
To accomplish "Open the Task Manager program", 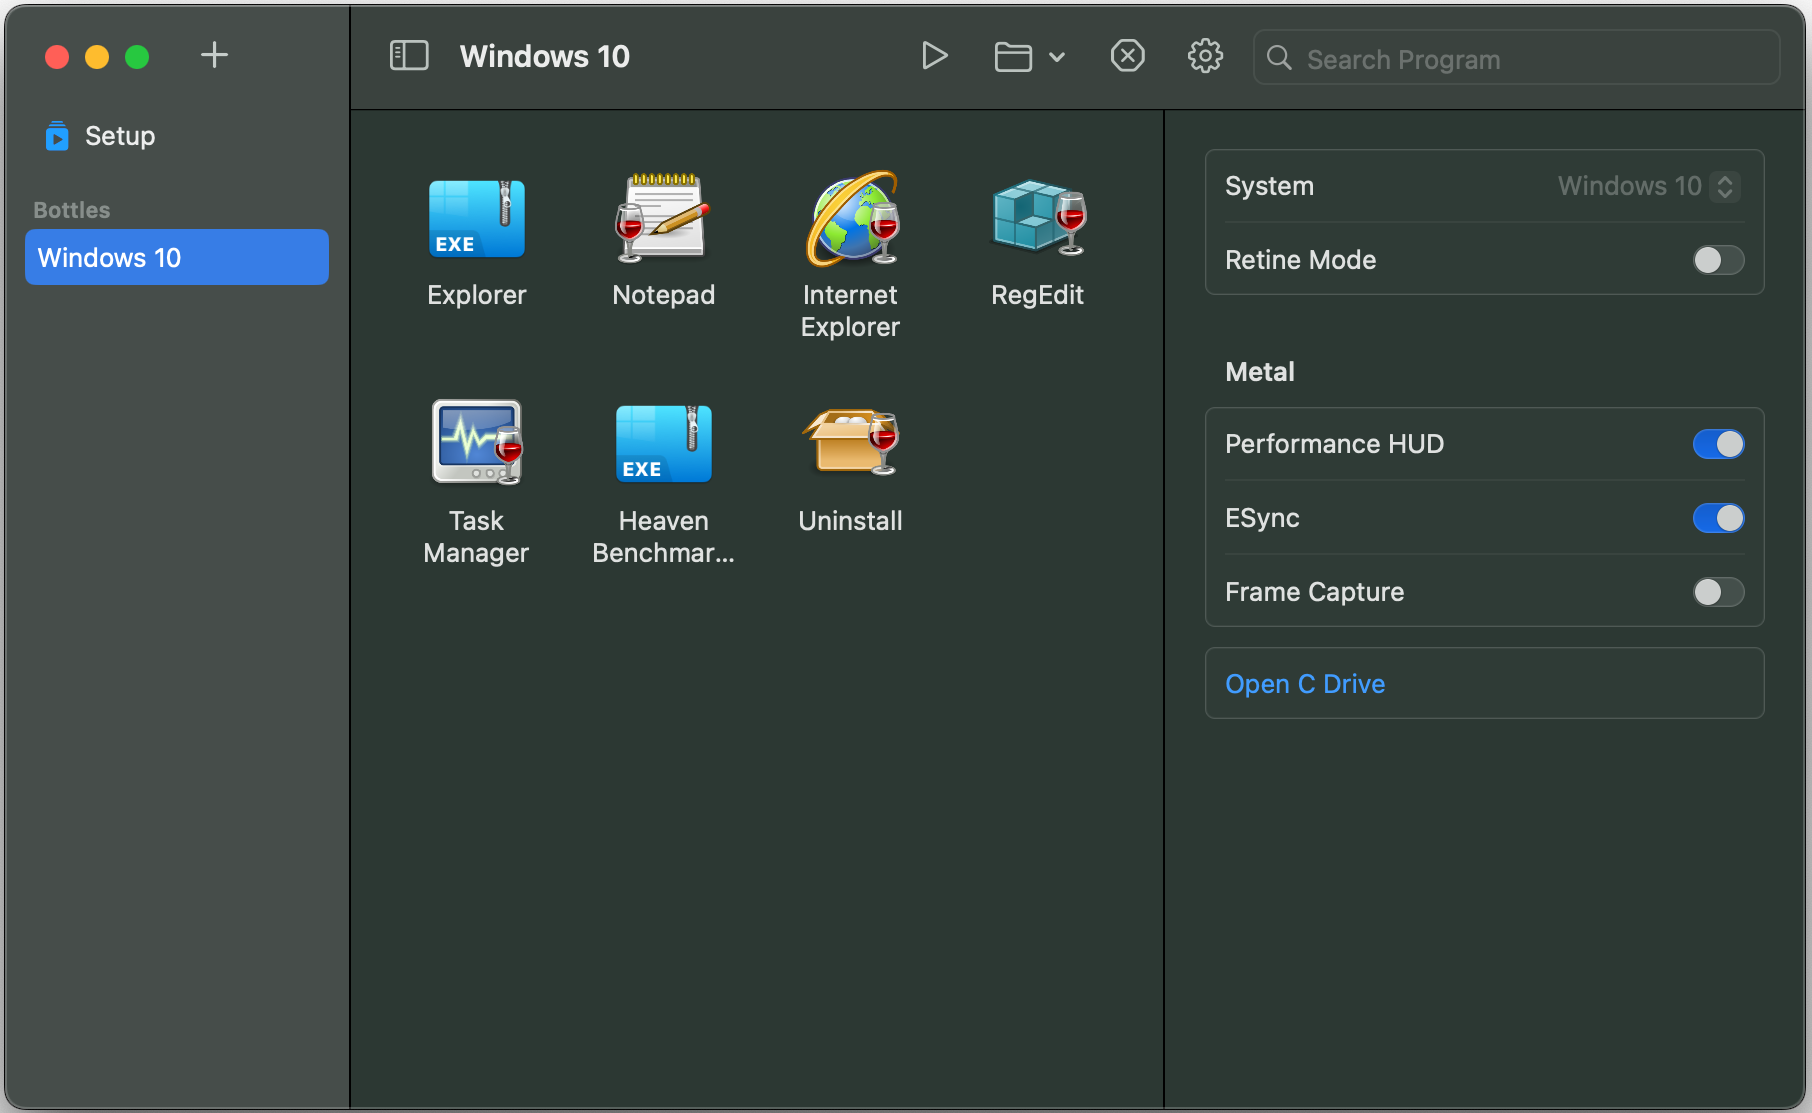I will coord(477,442).
